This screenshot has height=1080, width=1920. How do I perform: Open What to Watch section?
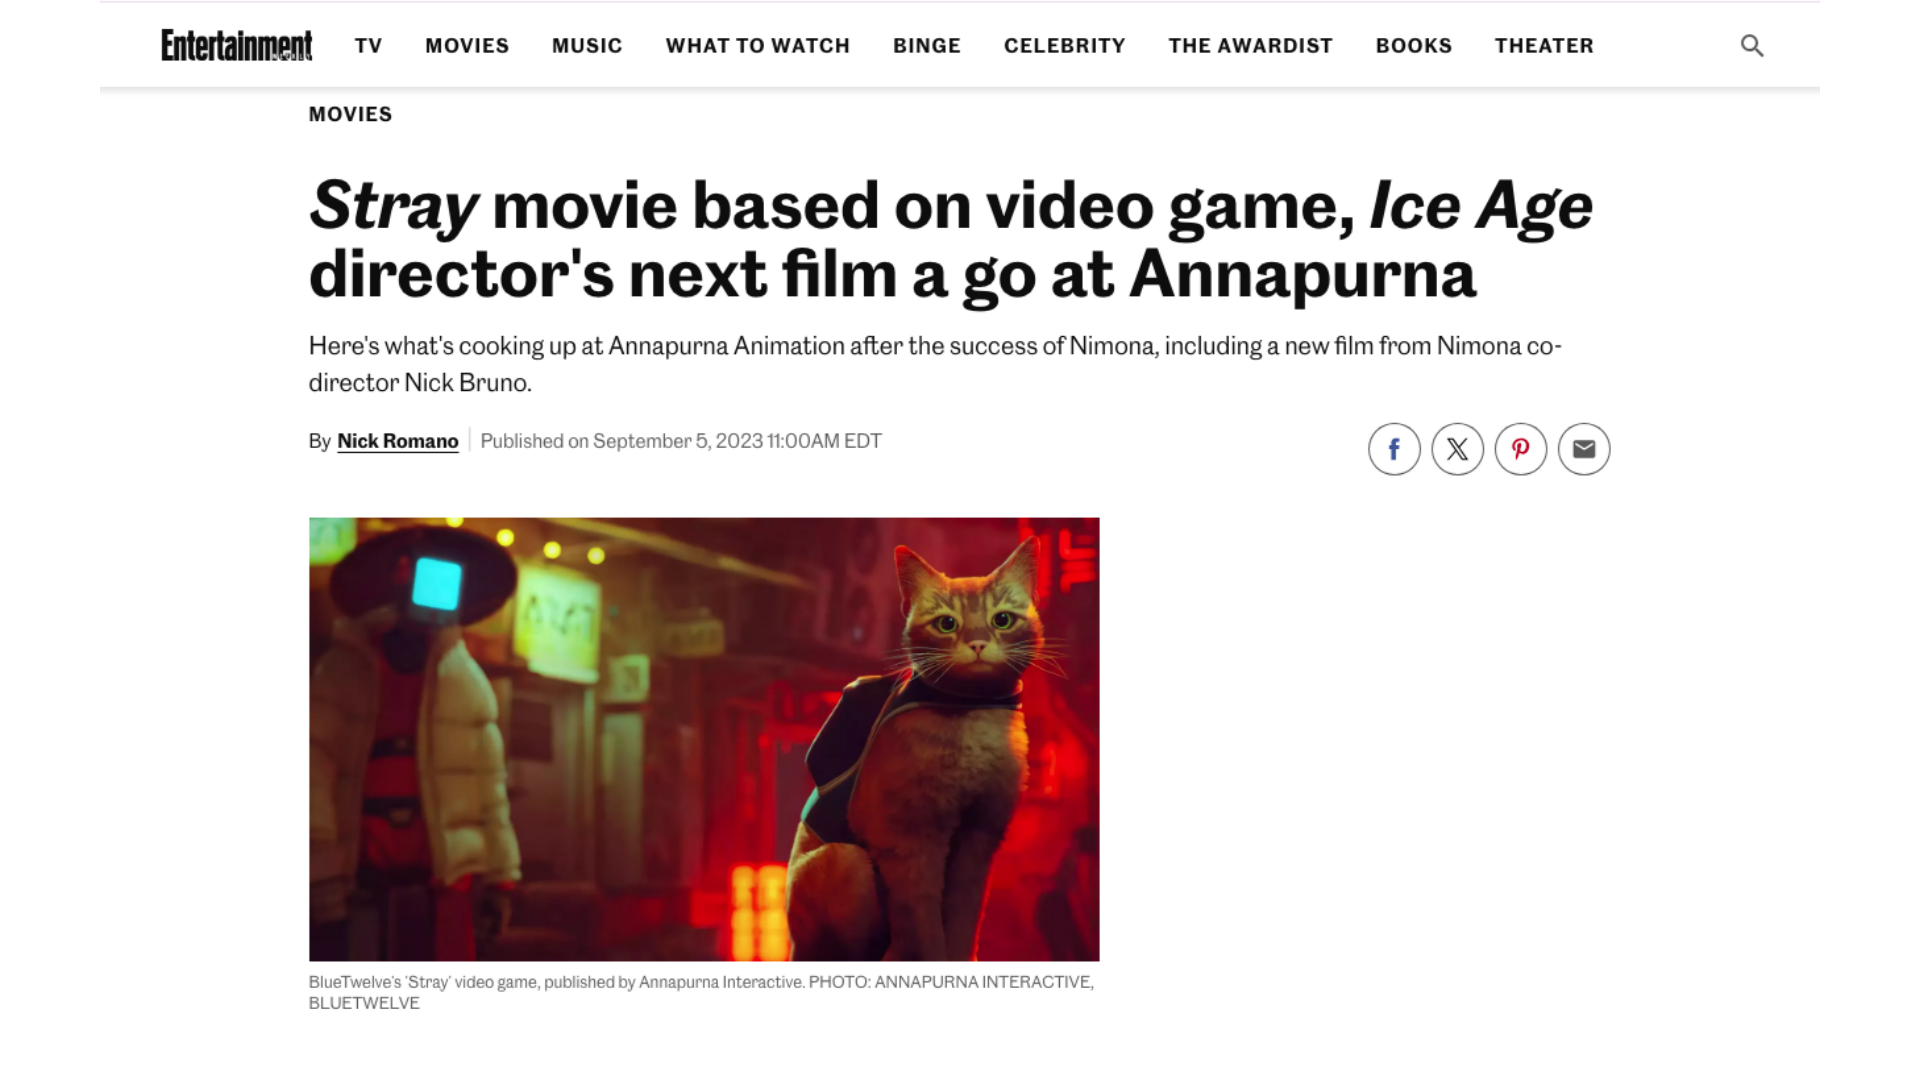click(x=758, y=46)
